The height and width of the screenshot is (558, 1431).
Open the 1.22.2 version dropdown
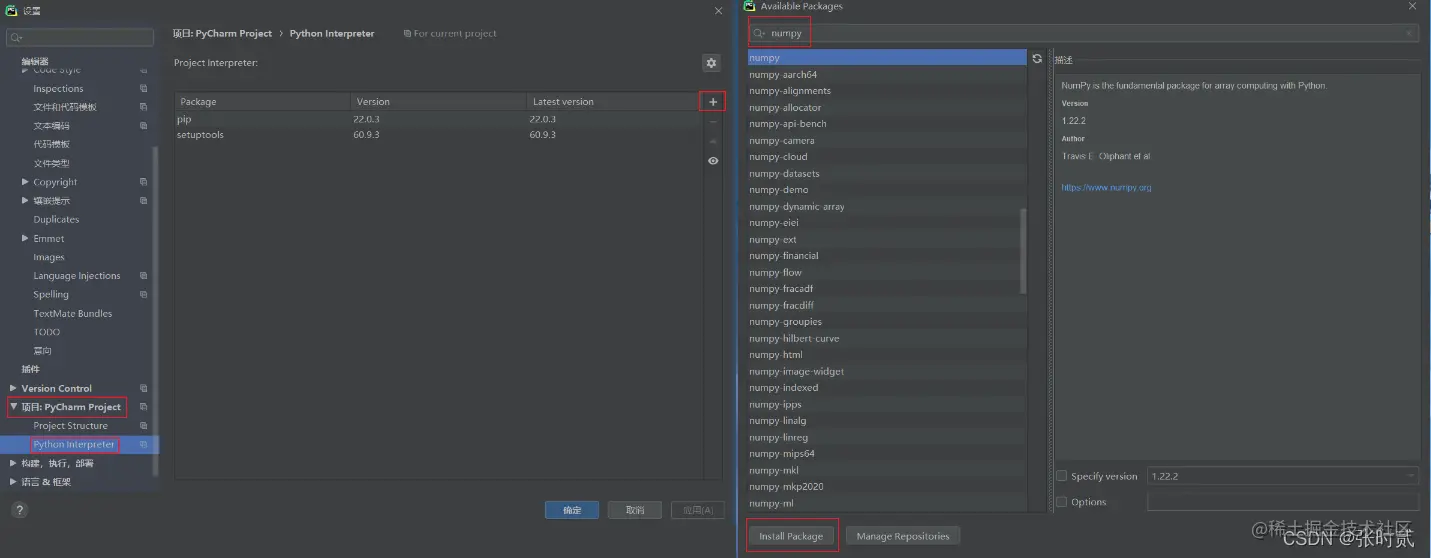(x=1283, y=476)
